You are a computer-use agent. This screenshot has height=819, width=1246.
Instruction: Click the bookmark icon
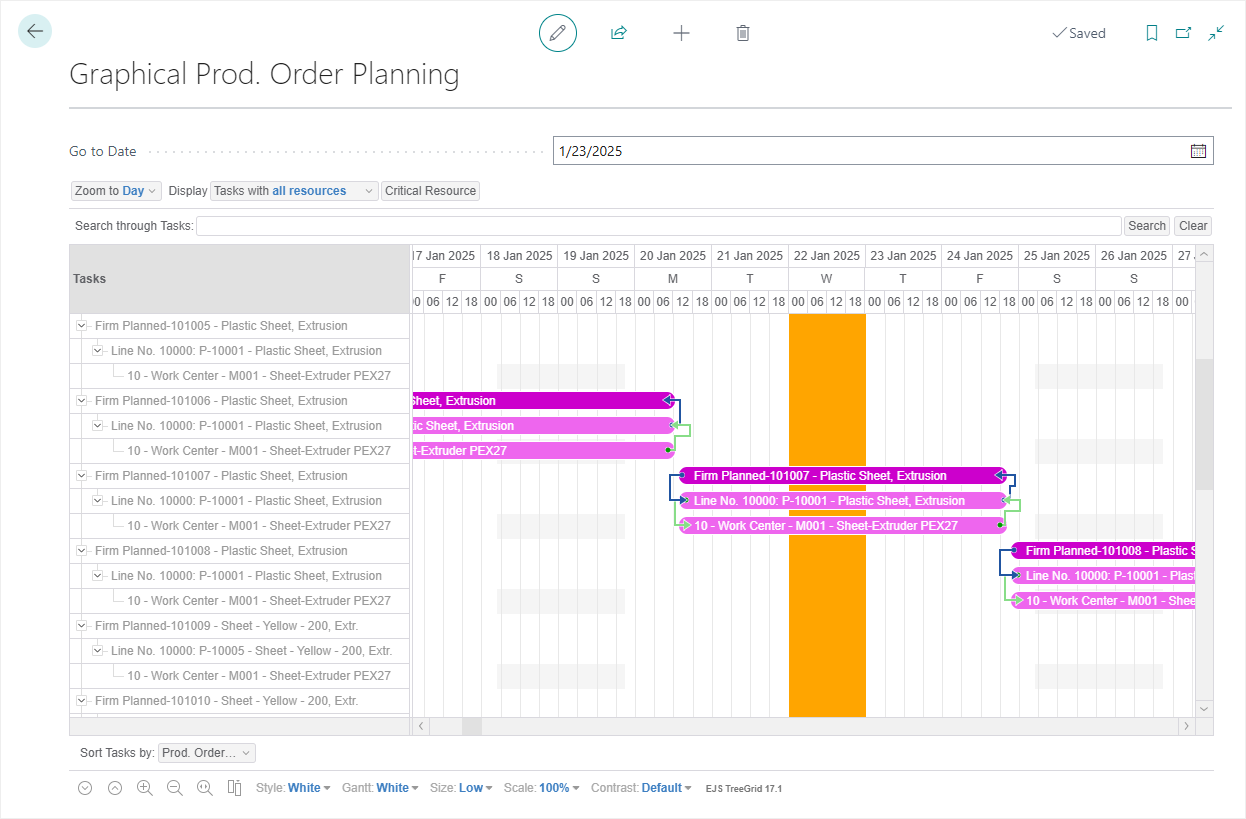(x=1152, y=33)
